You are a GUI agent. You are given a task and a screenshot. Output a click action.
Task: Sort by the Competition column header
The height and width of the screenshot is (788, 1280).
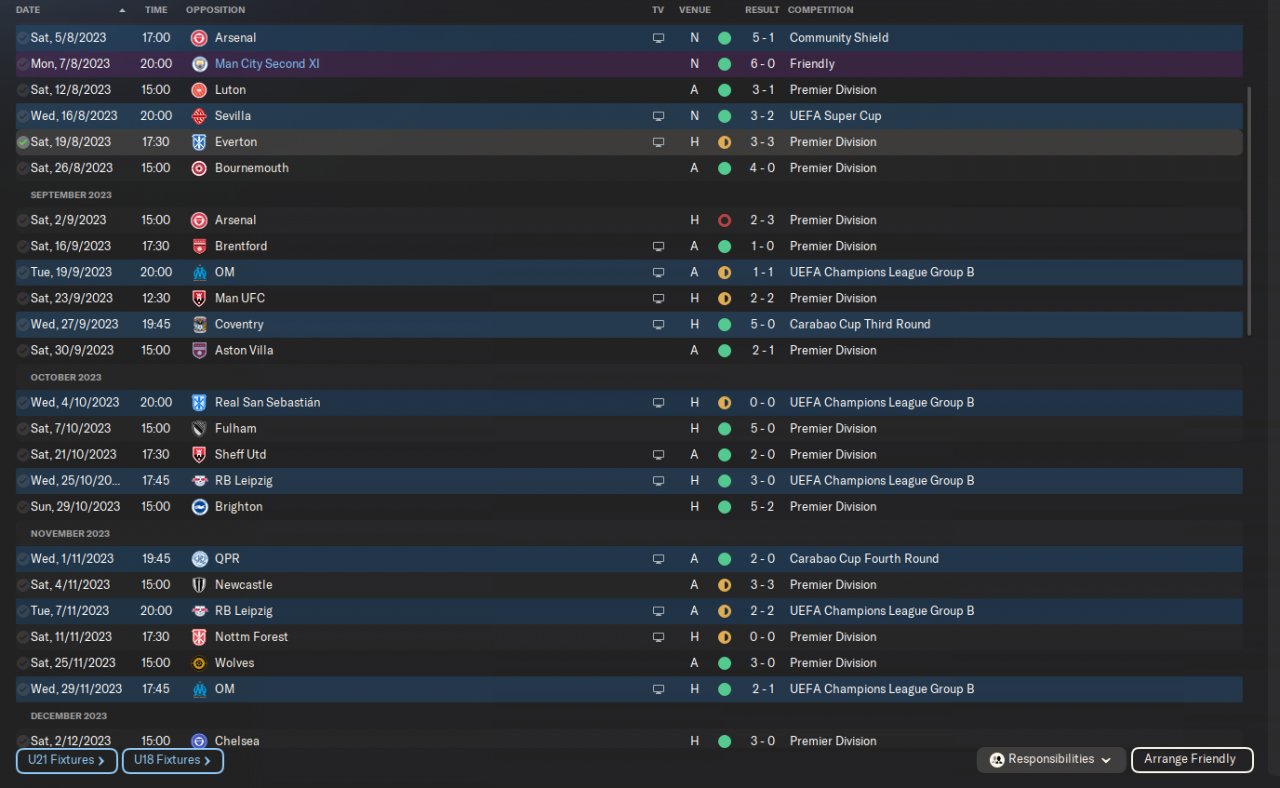(820, 10)
